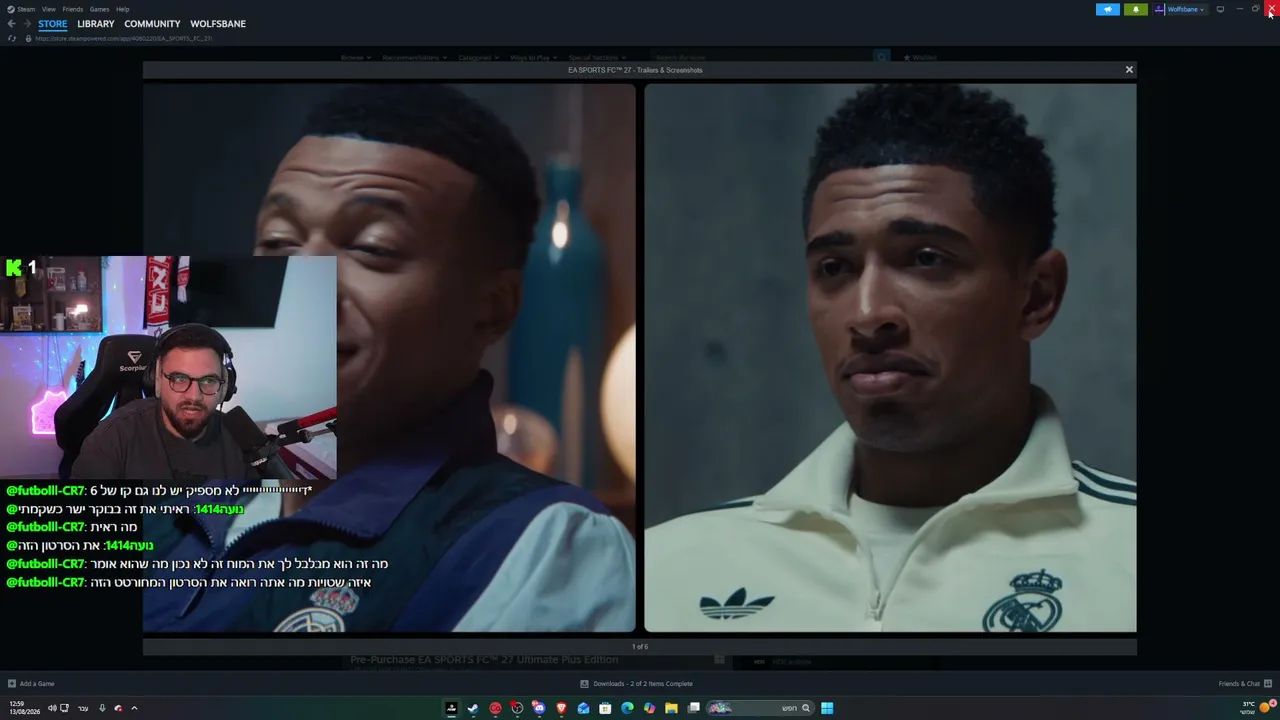
Task: Open the taskbar volume icon
Action: coord(51,708)
